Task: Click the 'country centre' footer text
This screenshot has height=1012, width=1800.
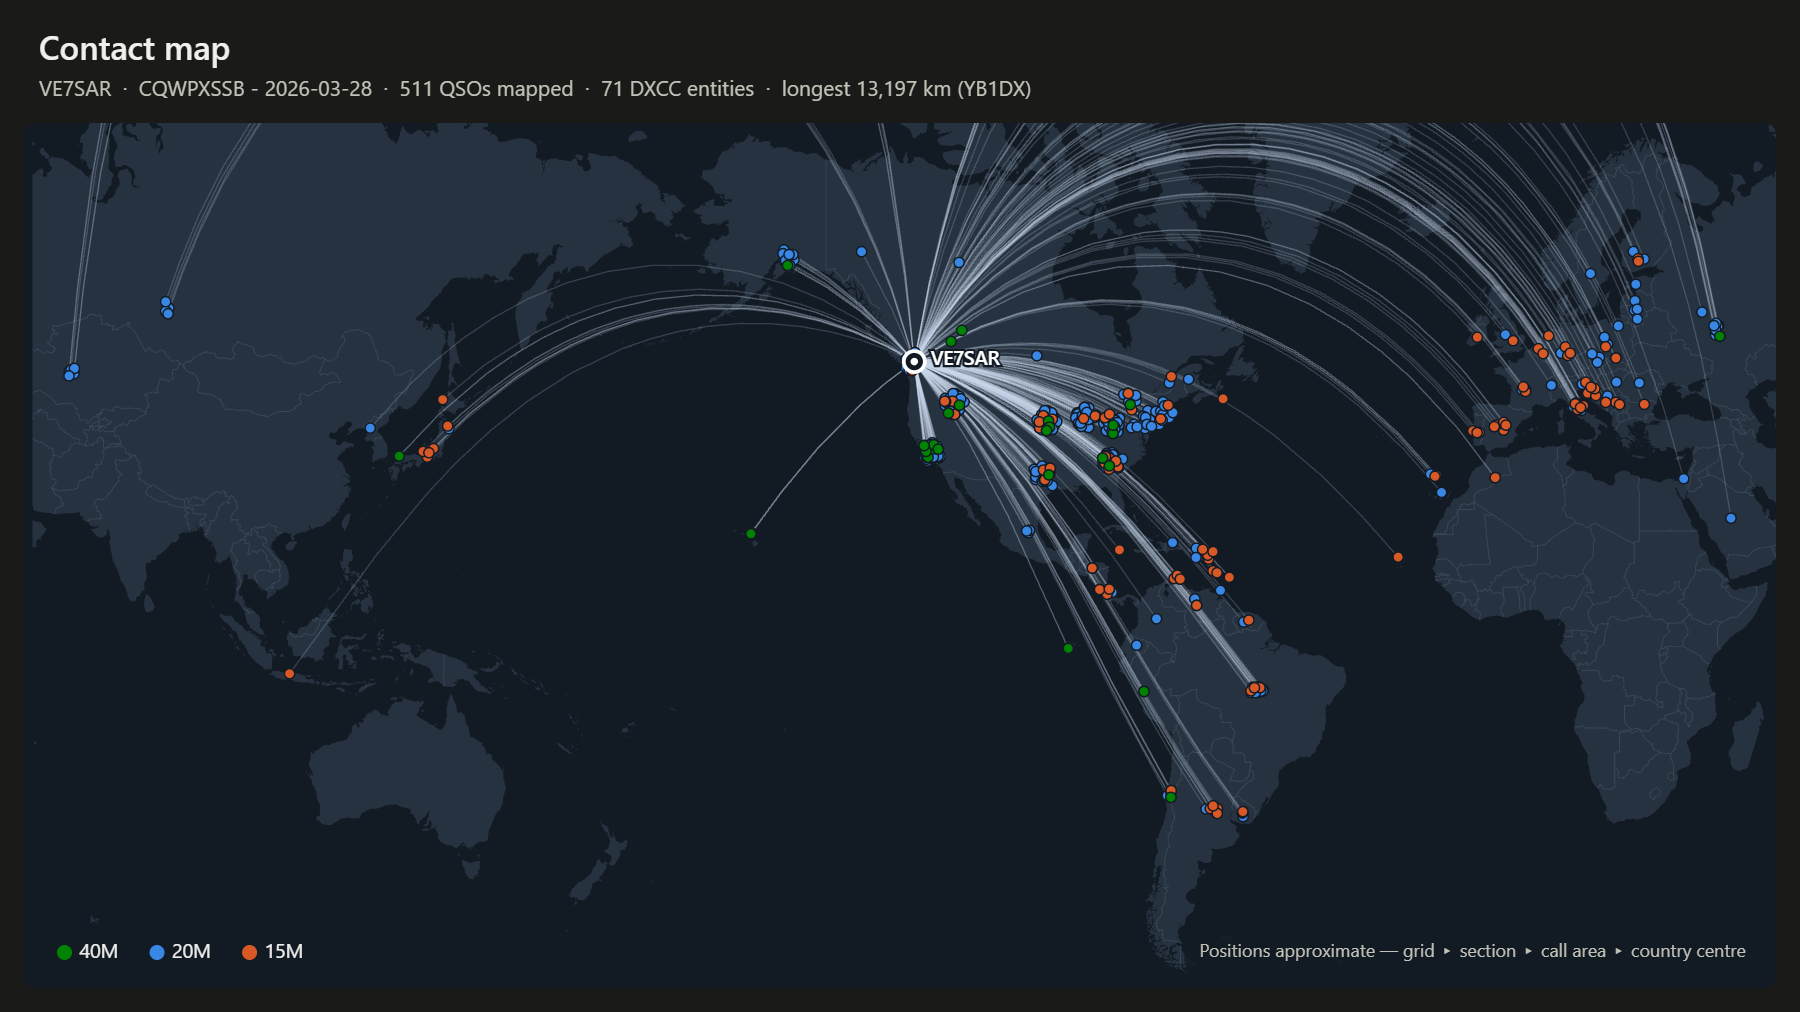Action: [x=1688, y=951]
